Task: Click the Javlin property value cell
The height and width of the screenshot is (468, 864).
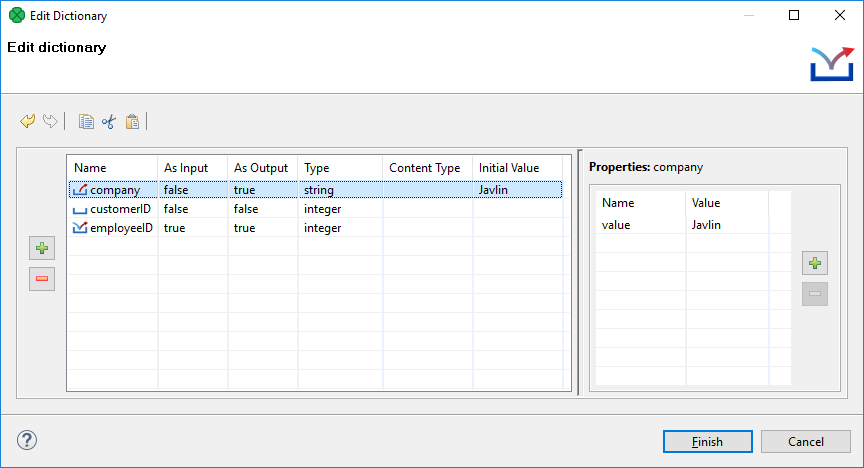Action: [x=727, y=224]
